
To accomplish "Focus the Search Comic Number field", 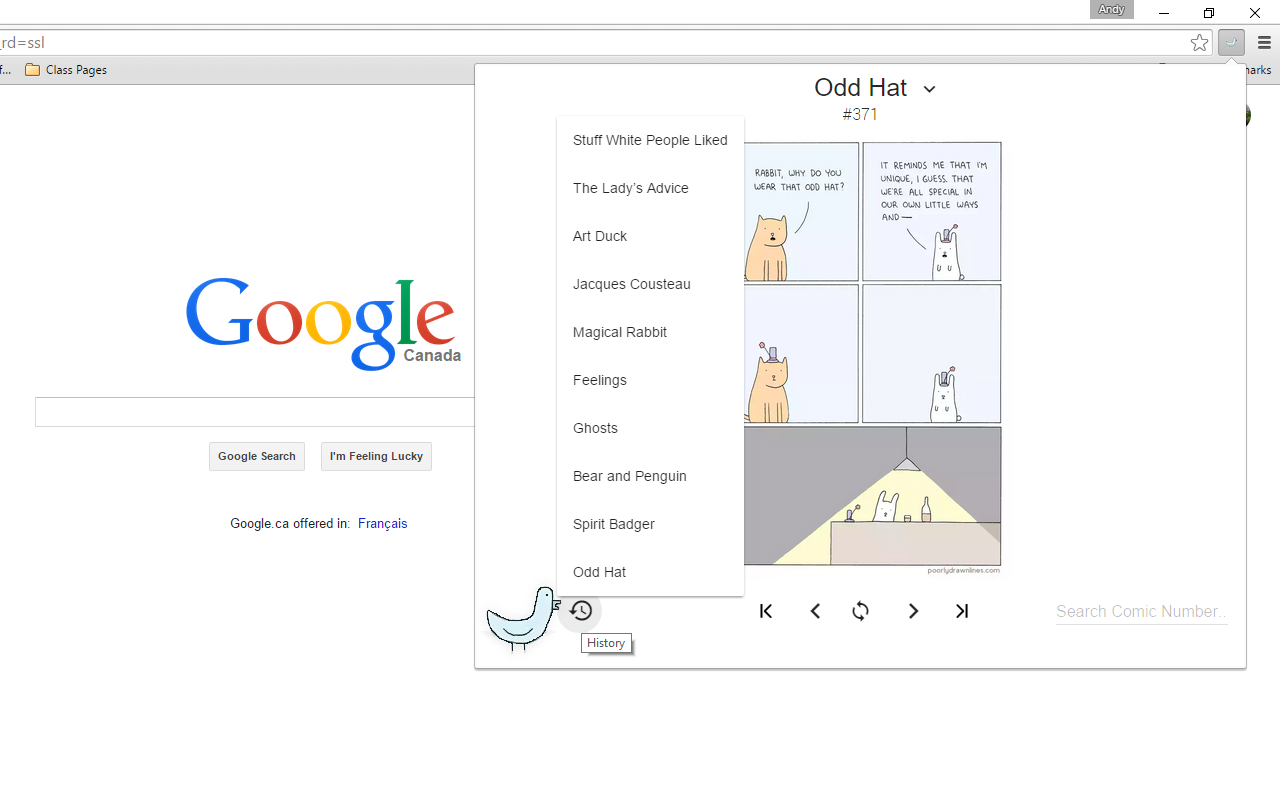I will coord(1141,611).
